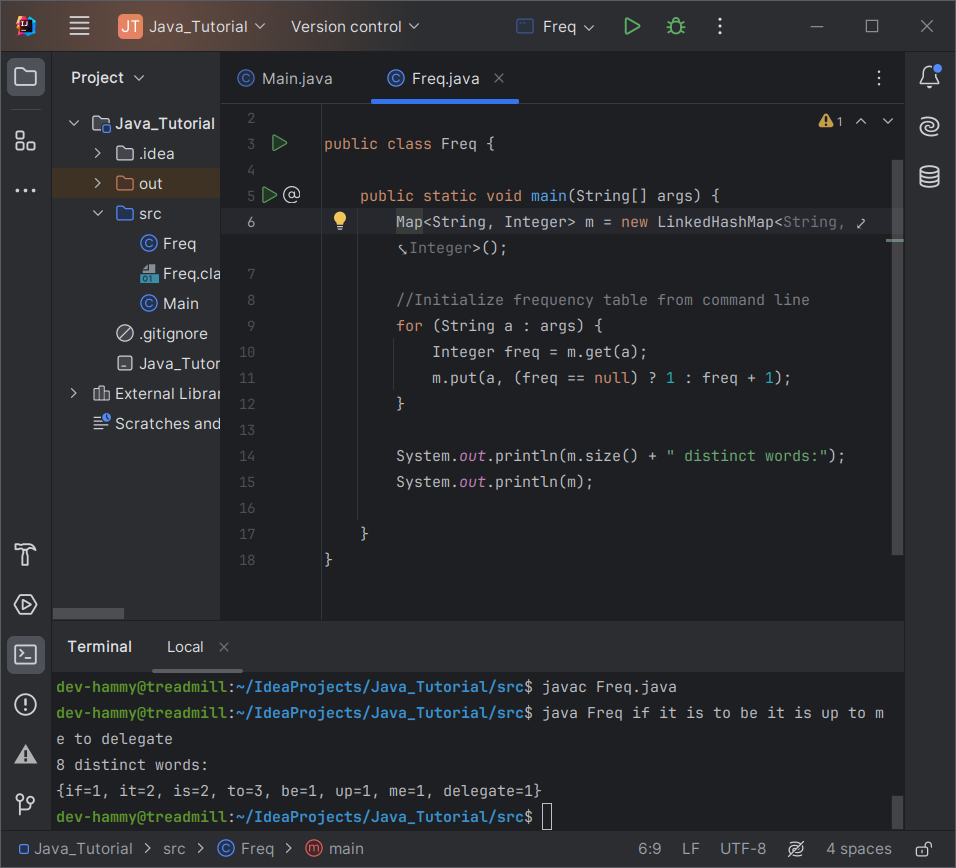Open the Database tool window
The width and height of the screenshot is (956, 868).
click(x=929, y=177)
